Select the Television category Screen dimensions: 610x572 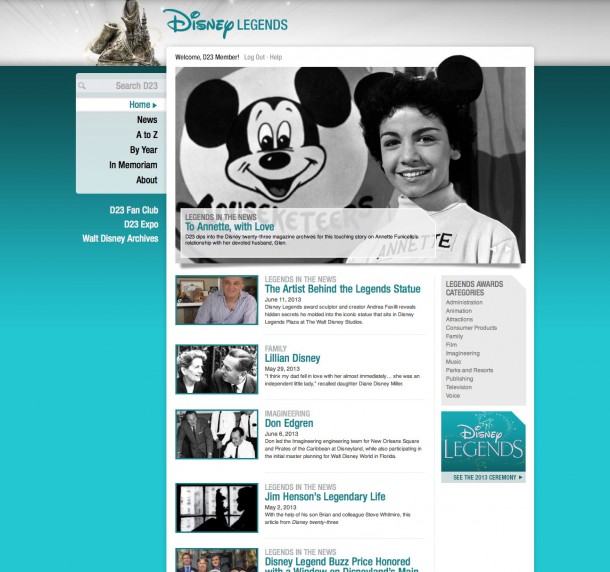pos(459,387)
